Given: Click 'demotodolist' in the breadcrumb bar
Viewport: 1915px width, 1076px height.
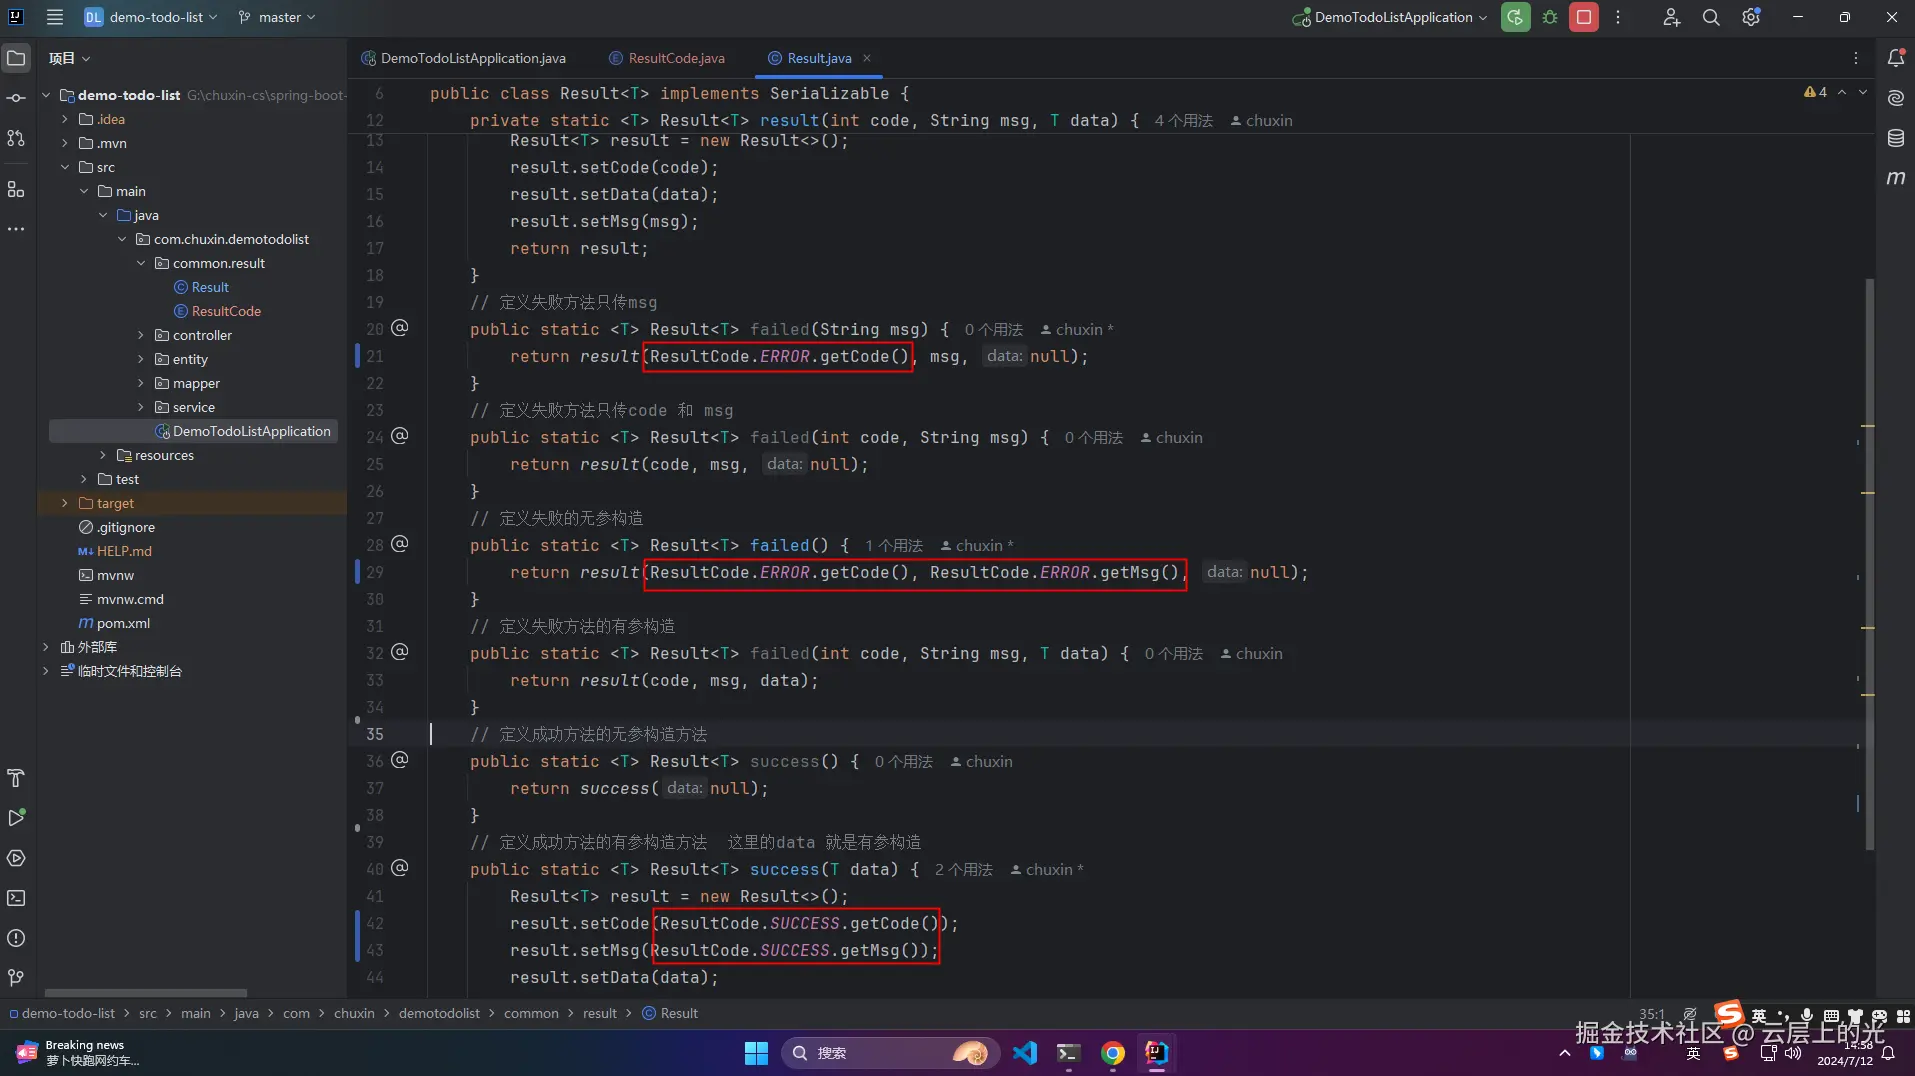Looking at the screenshot, I should pyautogui.click(x=439, y=1013).
